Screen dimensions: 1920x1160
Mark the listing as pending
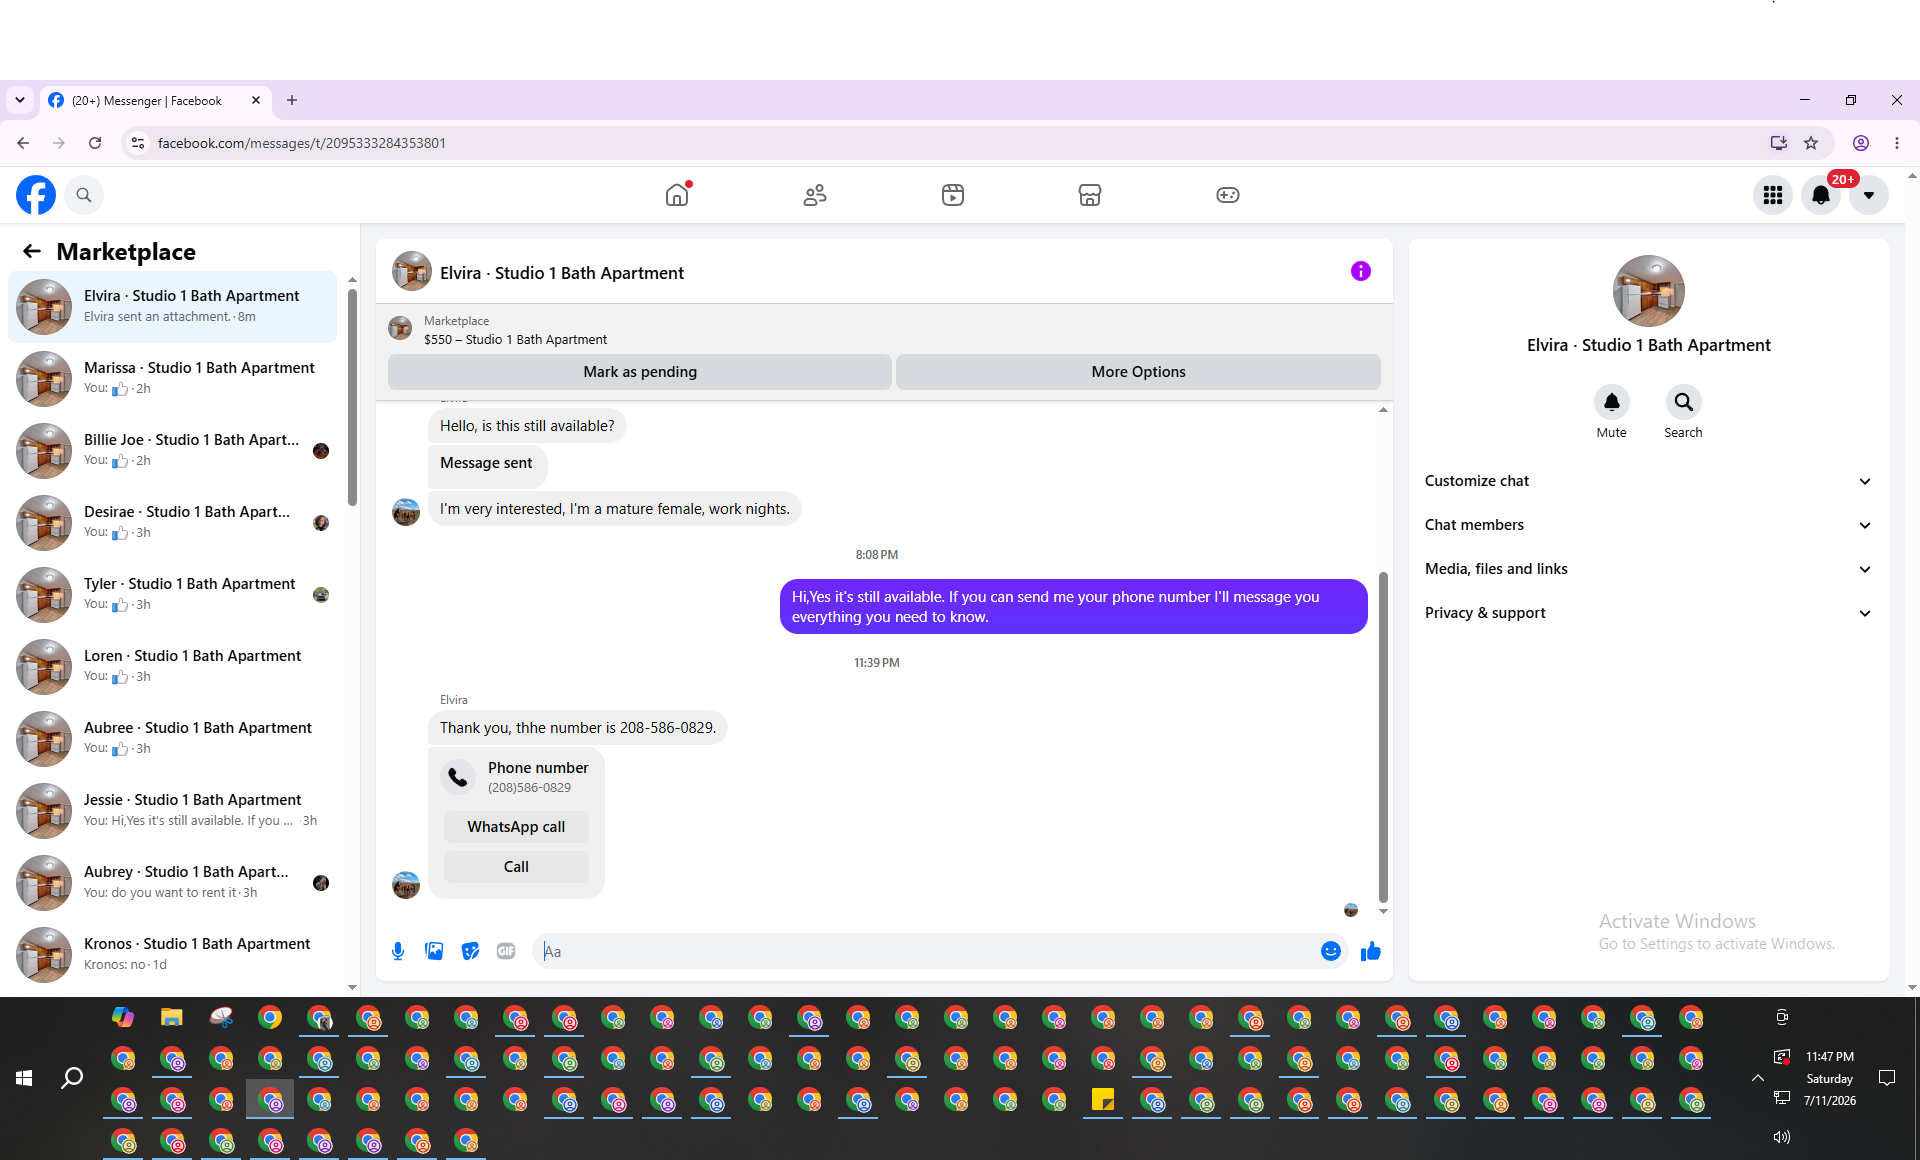640,372
